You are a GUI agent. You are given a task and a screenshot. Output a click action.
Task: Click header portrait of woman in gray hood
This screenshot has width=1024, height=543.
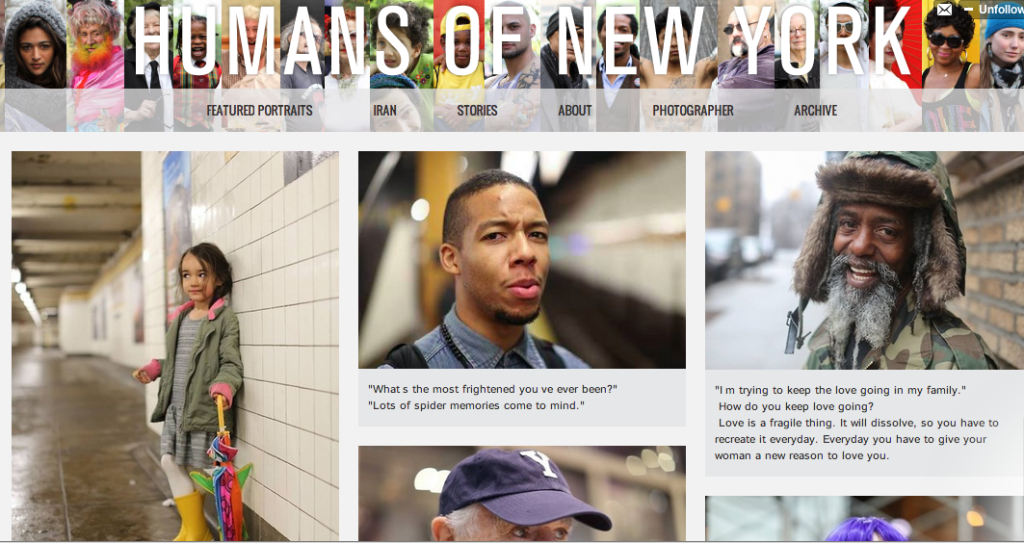[x=35, y=65]
